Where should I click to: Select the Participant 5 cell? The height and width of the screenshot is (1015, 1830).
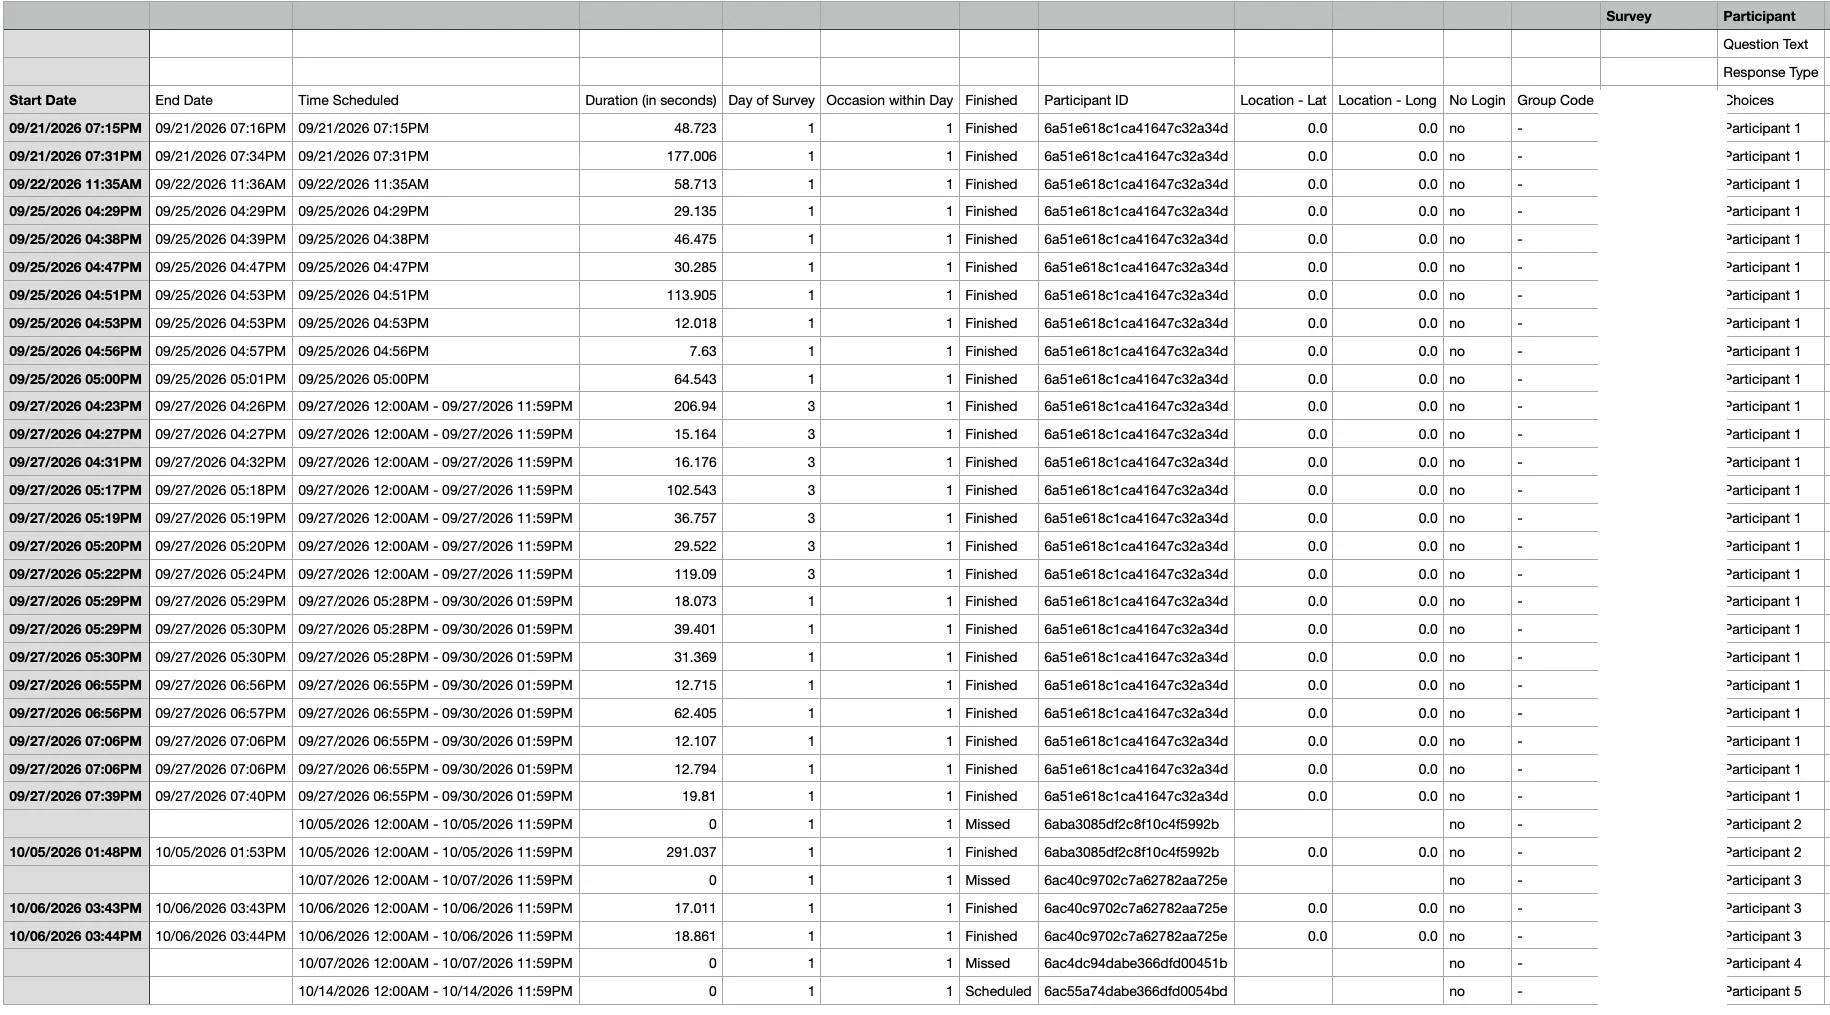(1771, 991)
